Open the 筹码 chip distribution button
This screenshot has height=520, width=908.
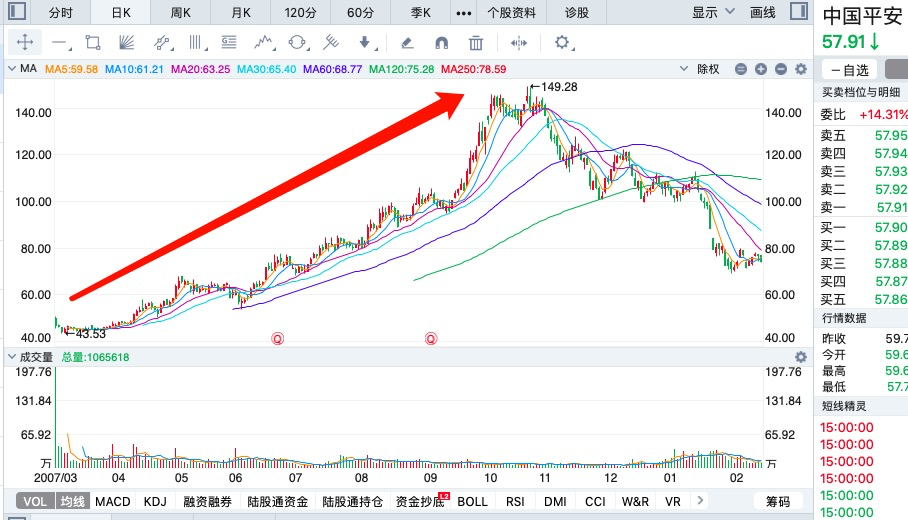coord(778,501)
